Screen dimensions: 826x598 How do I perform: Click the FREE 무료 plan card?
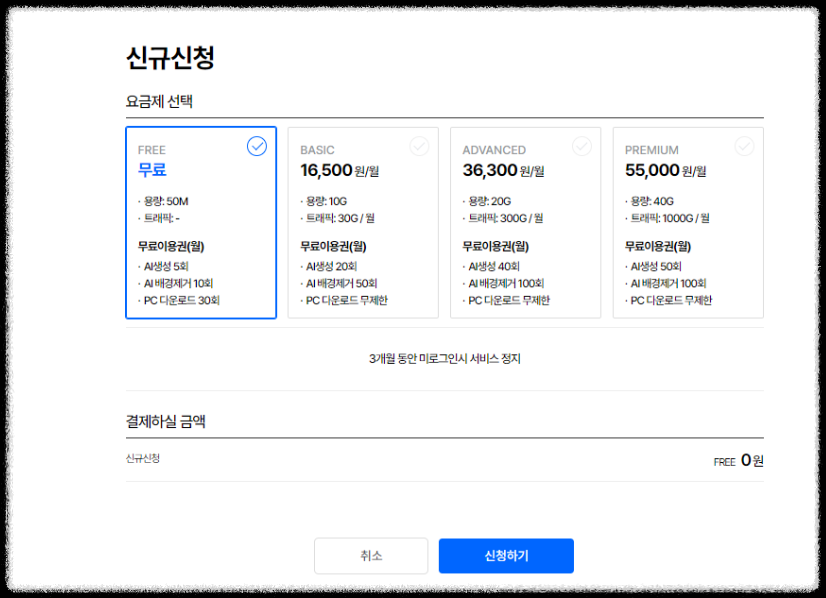point(200,225)
